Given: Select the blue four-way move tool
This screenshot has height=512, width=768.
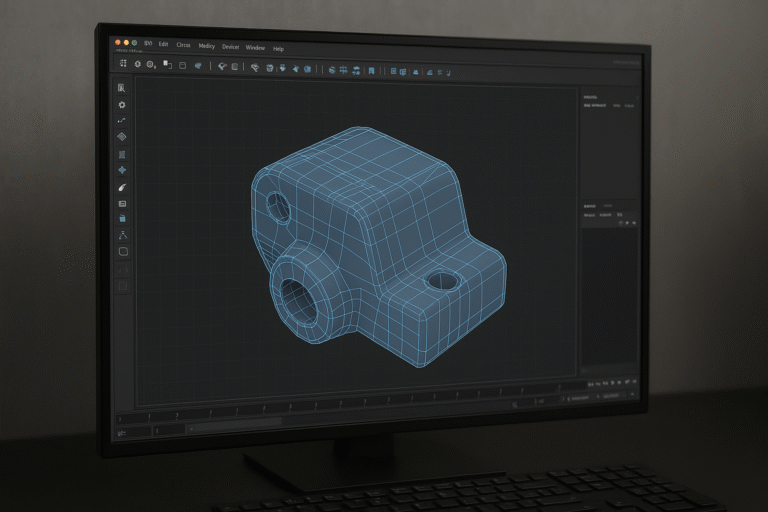Looking at the screenshot, I should 122,170.
